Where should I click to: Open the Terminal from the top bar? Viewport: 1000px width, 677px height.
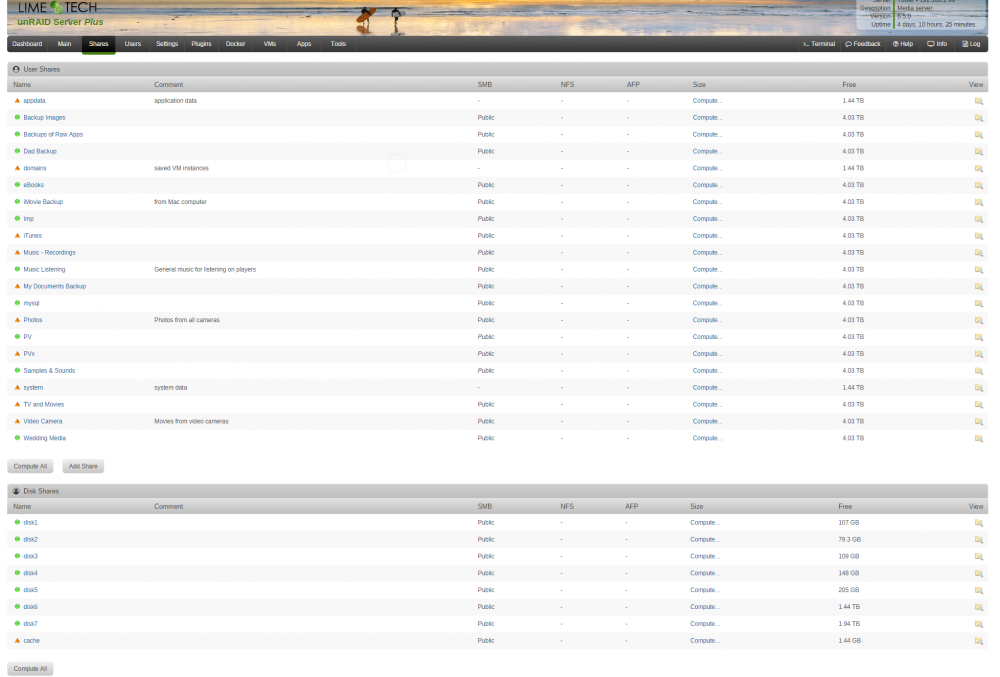coord(819,44)
